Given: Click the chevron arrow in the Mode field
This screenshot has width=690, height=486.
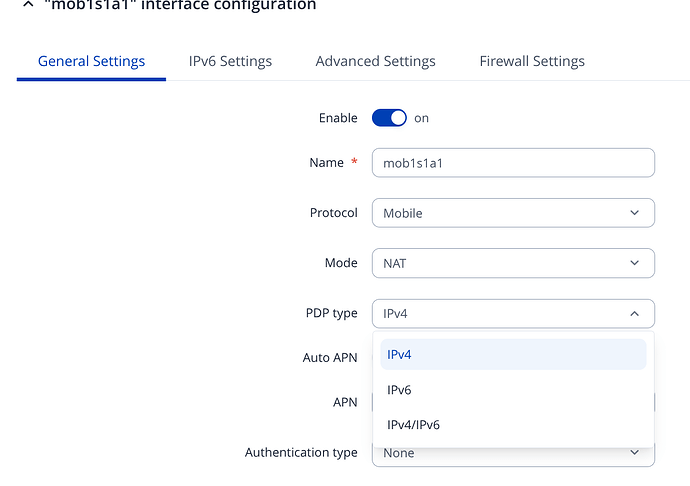Looking at the screenshot, I should click(634, 263).
